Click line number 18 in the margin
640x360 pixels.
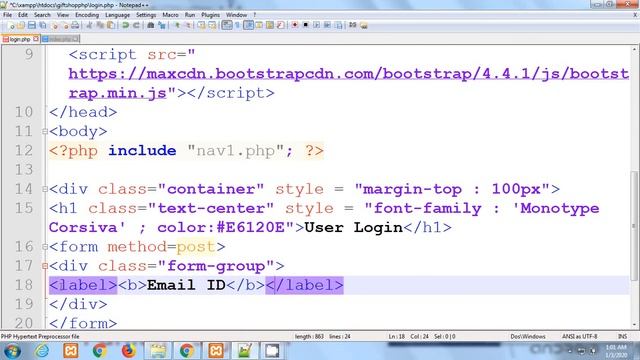24,285
